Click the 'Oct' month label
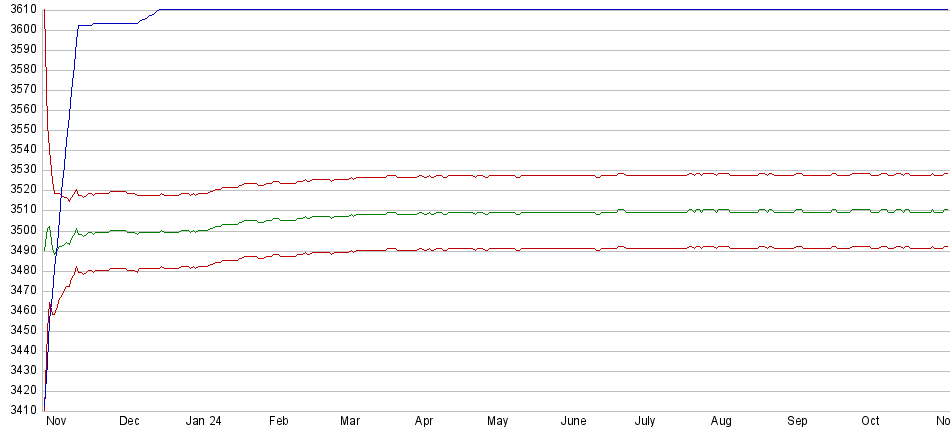The image size is (950, 435). point(871,422)
